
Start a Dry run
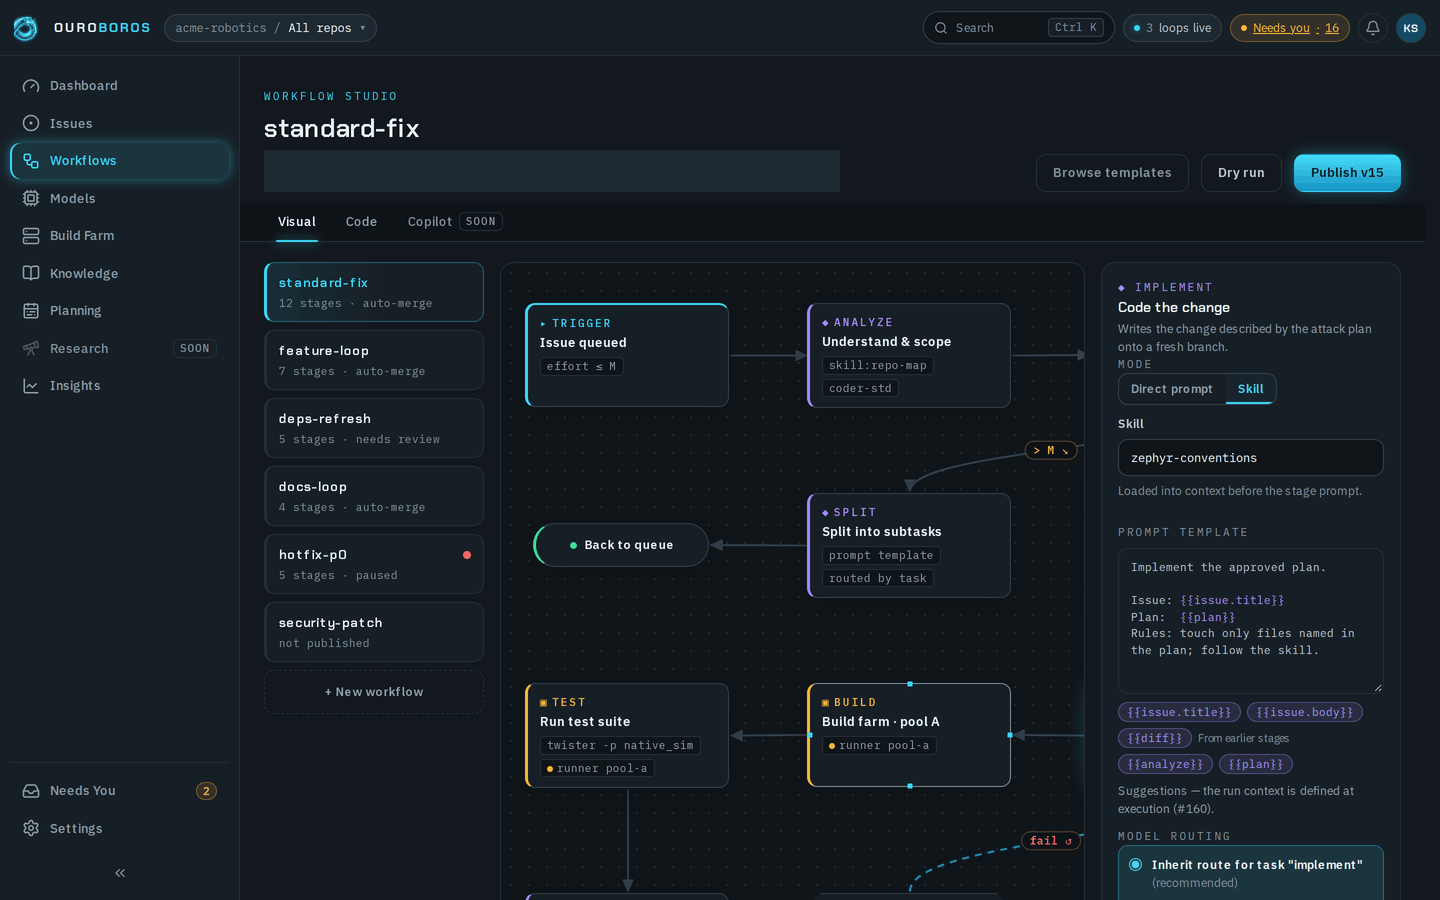coord(1241,173)
